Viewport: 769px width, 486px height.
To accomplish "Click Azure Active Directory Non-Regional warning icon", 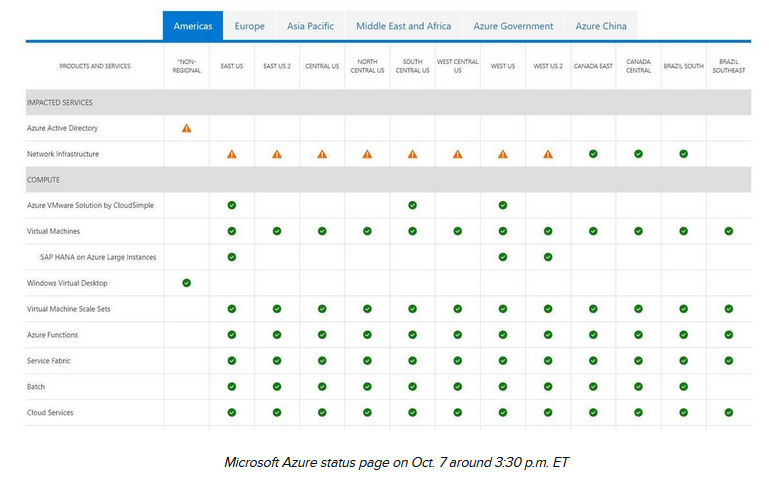I will click(186, 128).
